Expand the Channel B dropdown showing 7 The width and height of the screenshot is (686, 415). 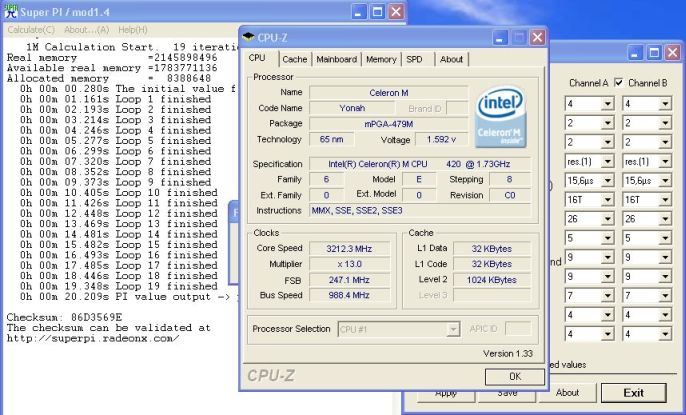tap(665, 296)
